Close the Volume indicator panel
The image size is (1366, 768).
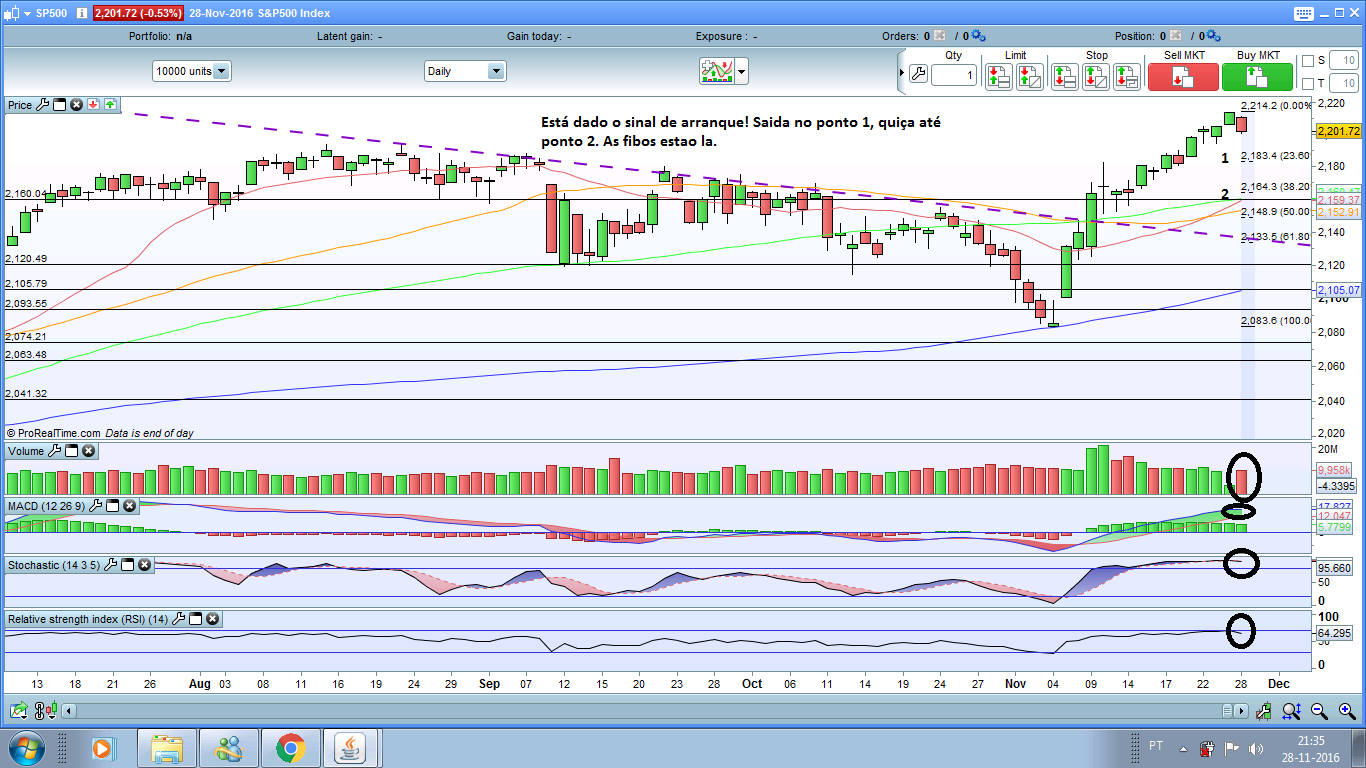(88, 451)
